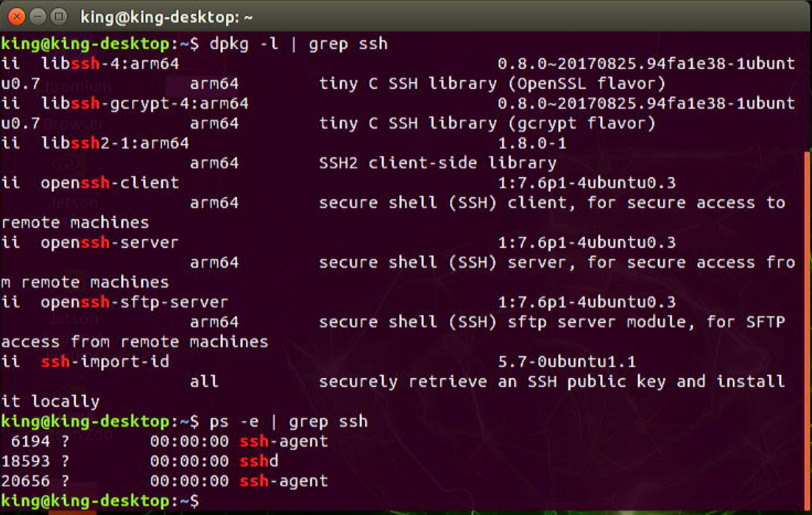Click the command 'dpkg -l | grep ssh'
The image size is (812, 515).
click(x=299, y=44)
